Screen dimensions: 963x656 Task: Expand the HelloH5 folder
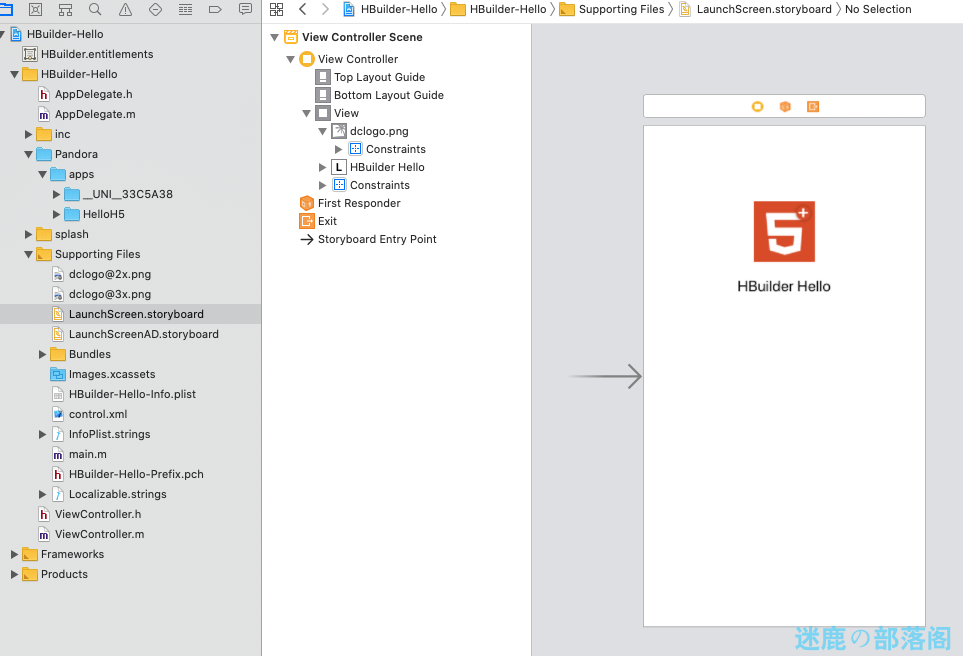tap(57, 214)
